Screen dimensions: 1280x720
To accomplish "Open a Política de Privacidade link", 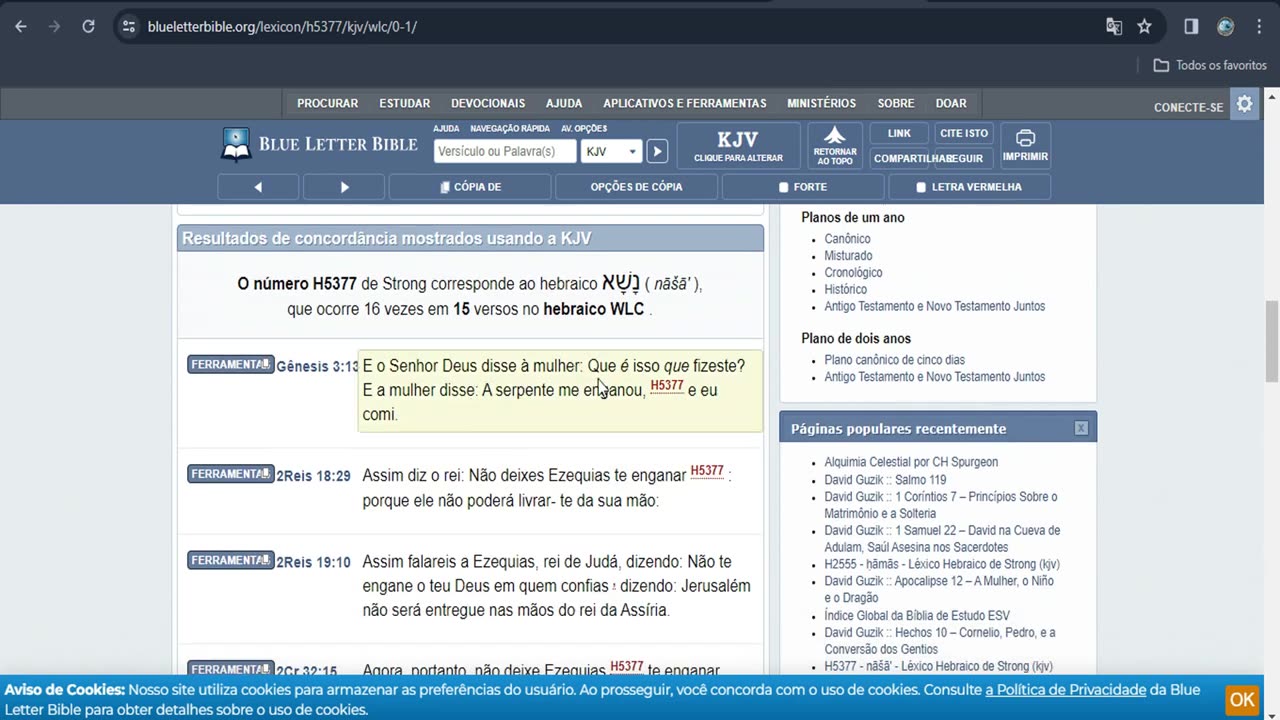I will [1066, 690].
